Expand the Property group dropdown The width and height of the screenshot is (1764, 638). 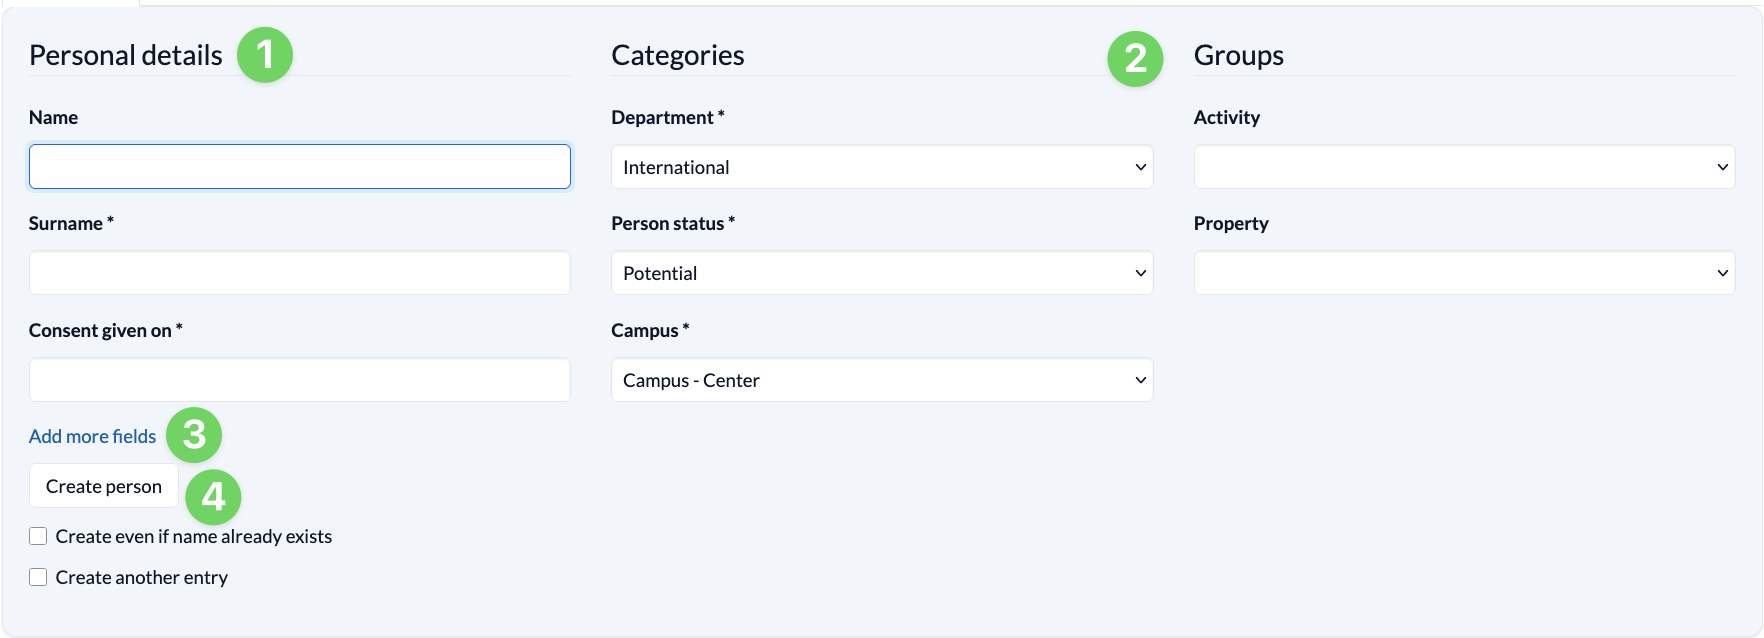click(x=1464, y=273)
